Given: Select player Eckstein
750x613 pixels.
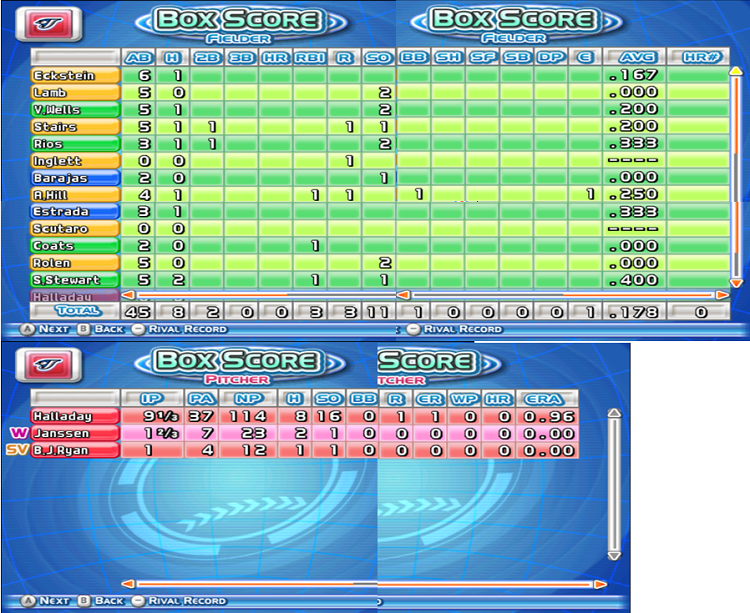Looking at the screenshot, I should coord(75,75).
